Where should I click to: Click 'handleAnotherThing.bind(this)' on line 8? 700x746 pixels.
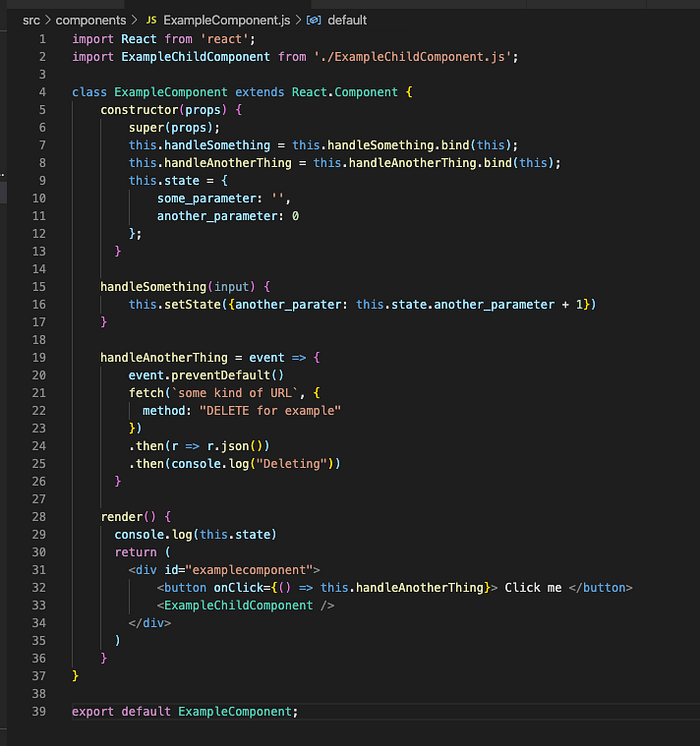[x=451, y=163]
